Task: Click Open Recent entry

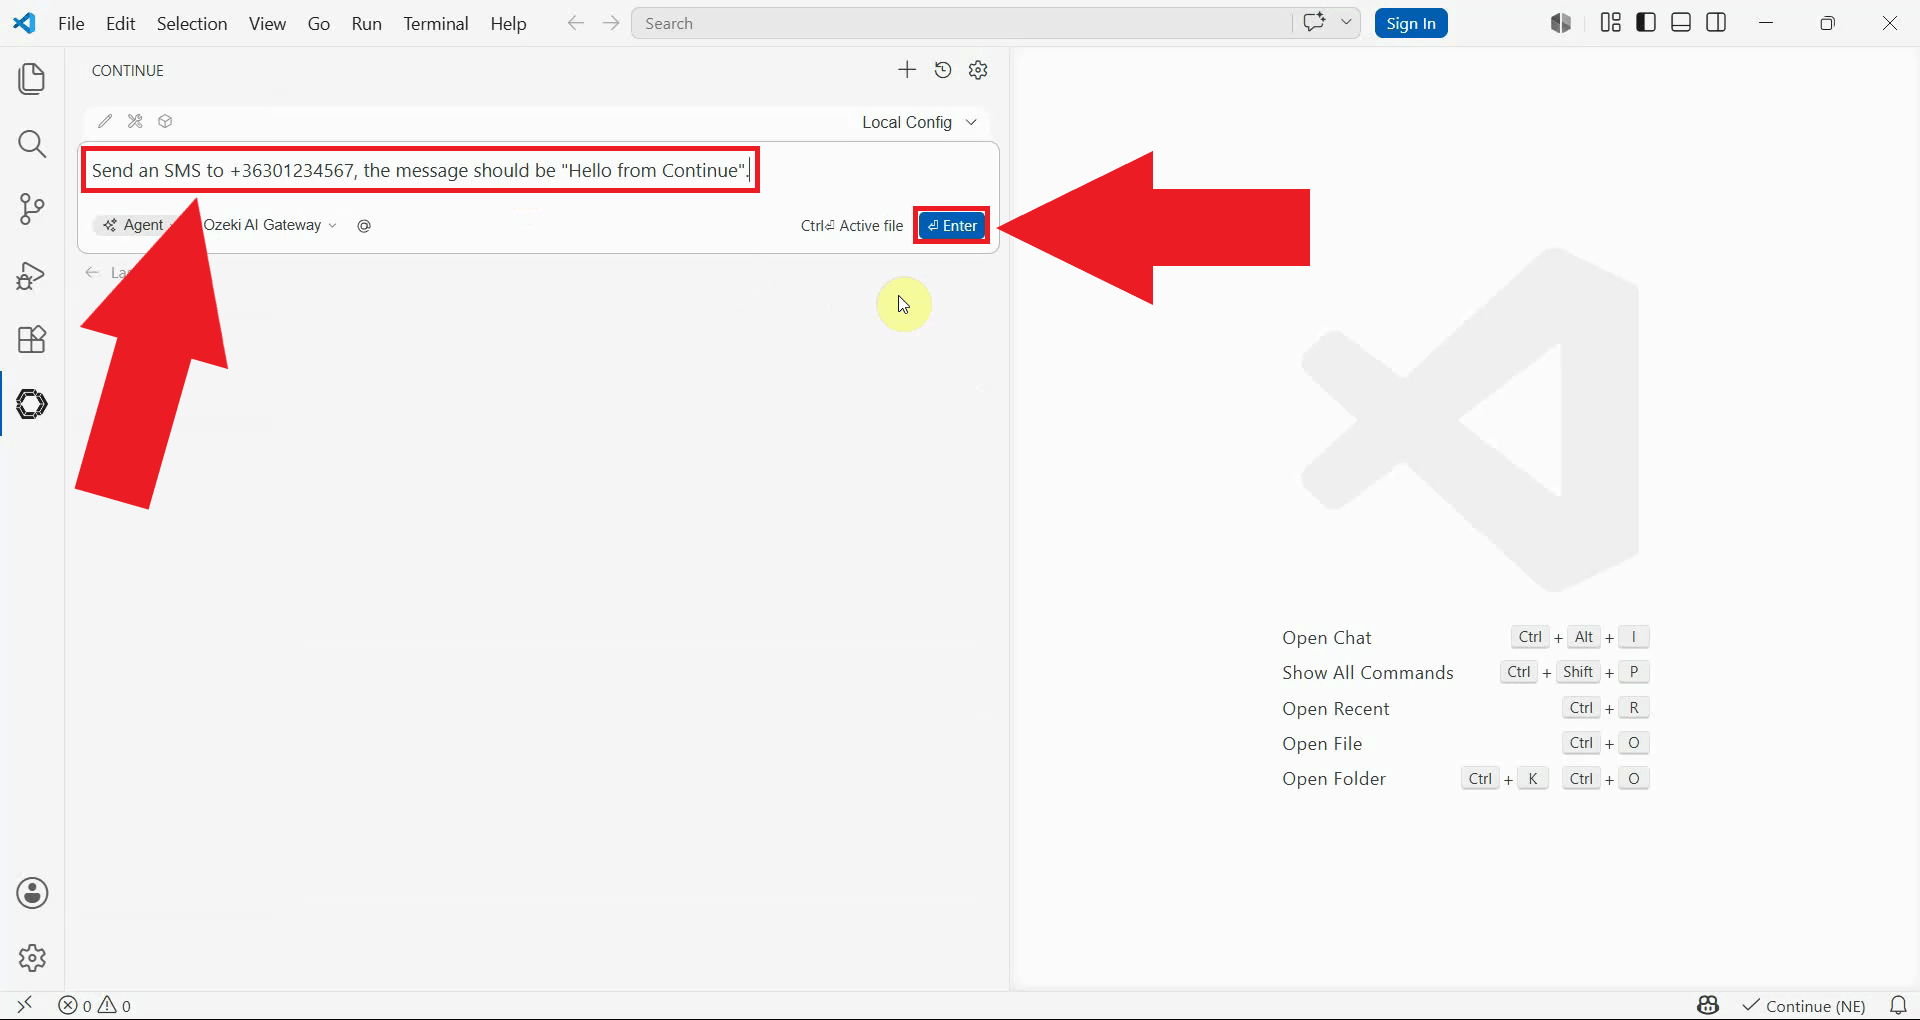Action: (x=1336, y=709)
